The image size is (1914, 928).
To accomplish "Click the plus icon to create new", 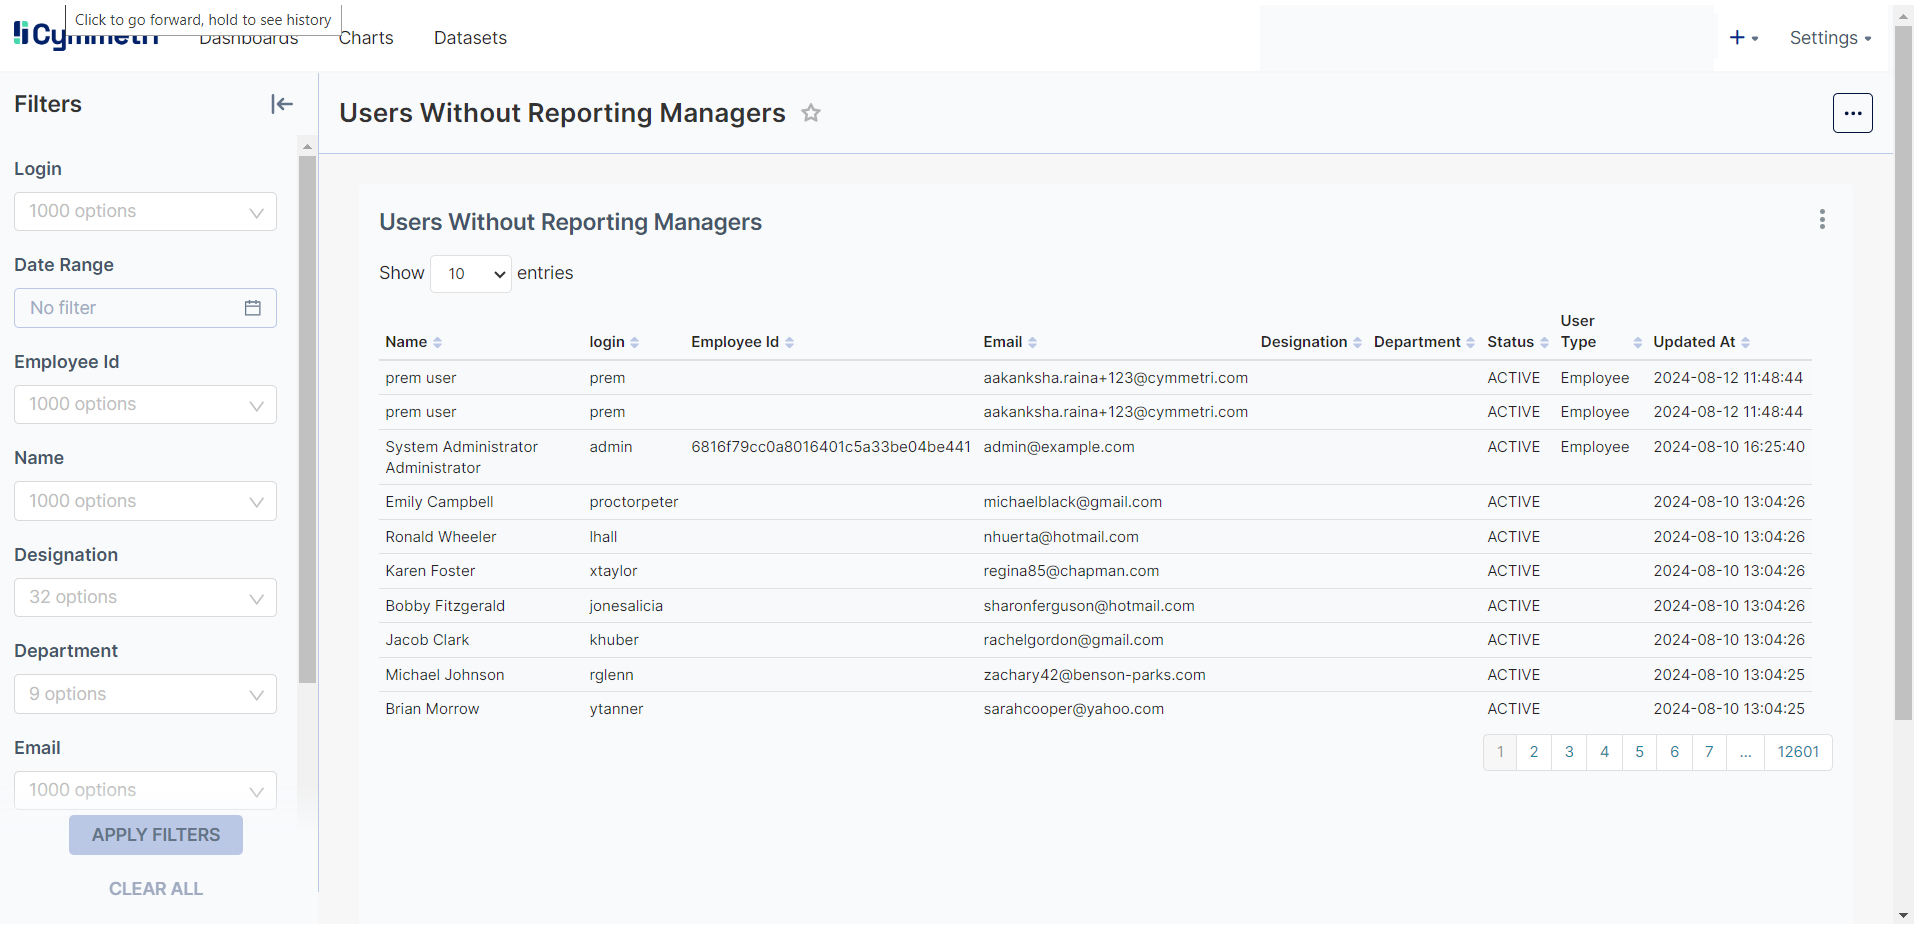I will (1738, 38).
